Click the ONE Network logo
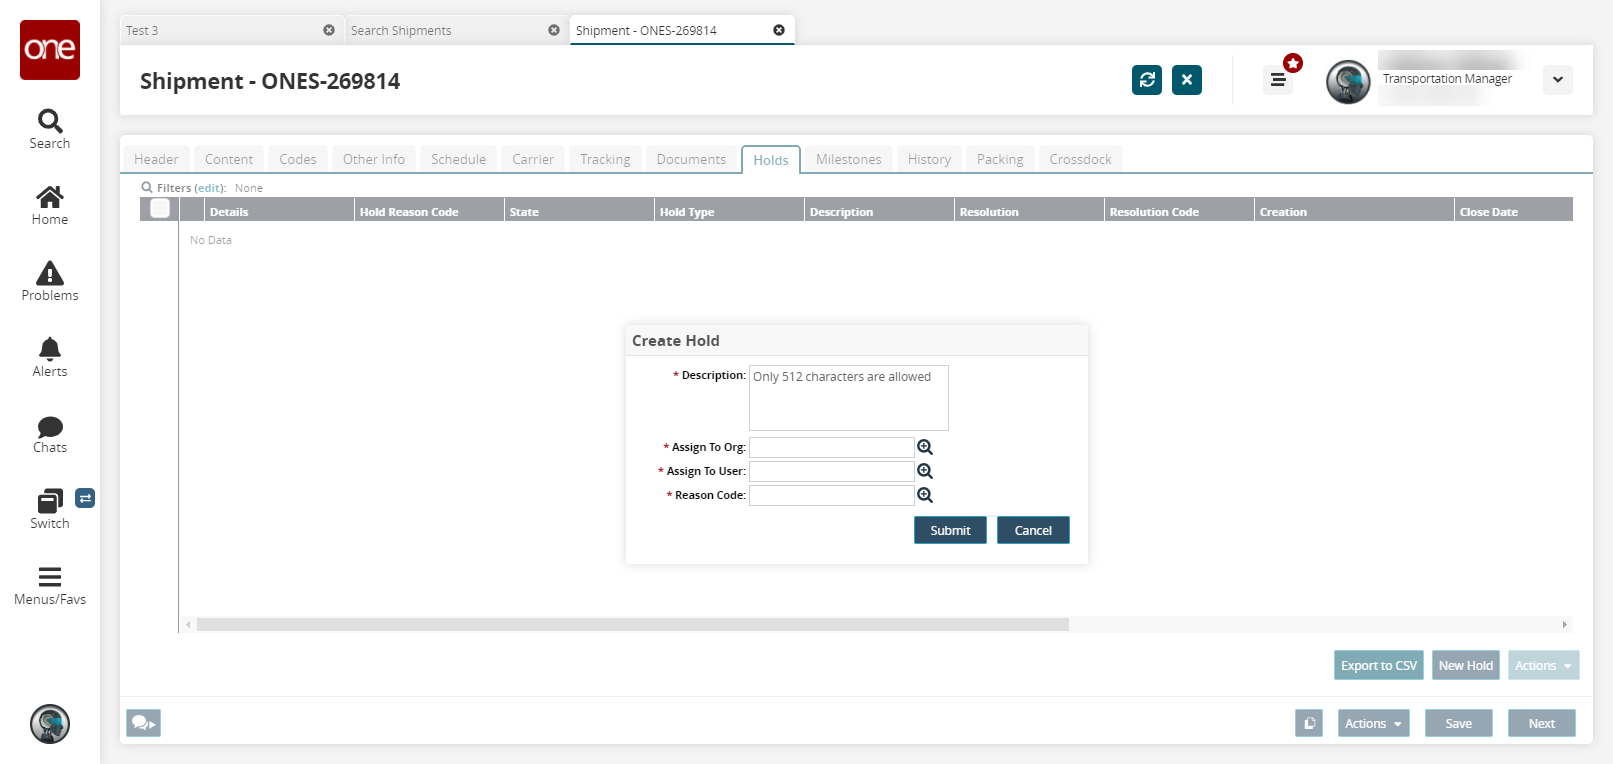The image size is (1613, 764). 50,50
